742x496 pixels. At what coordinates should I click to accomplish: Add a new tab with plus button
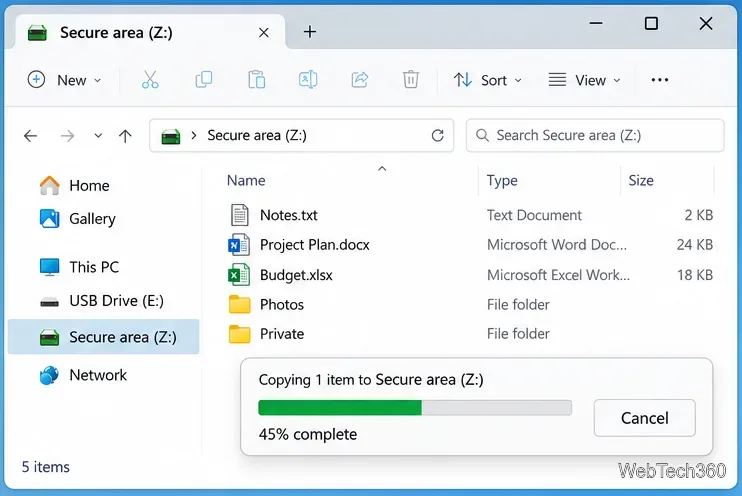(309, 32)
